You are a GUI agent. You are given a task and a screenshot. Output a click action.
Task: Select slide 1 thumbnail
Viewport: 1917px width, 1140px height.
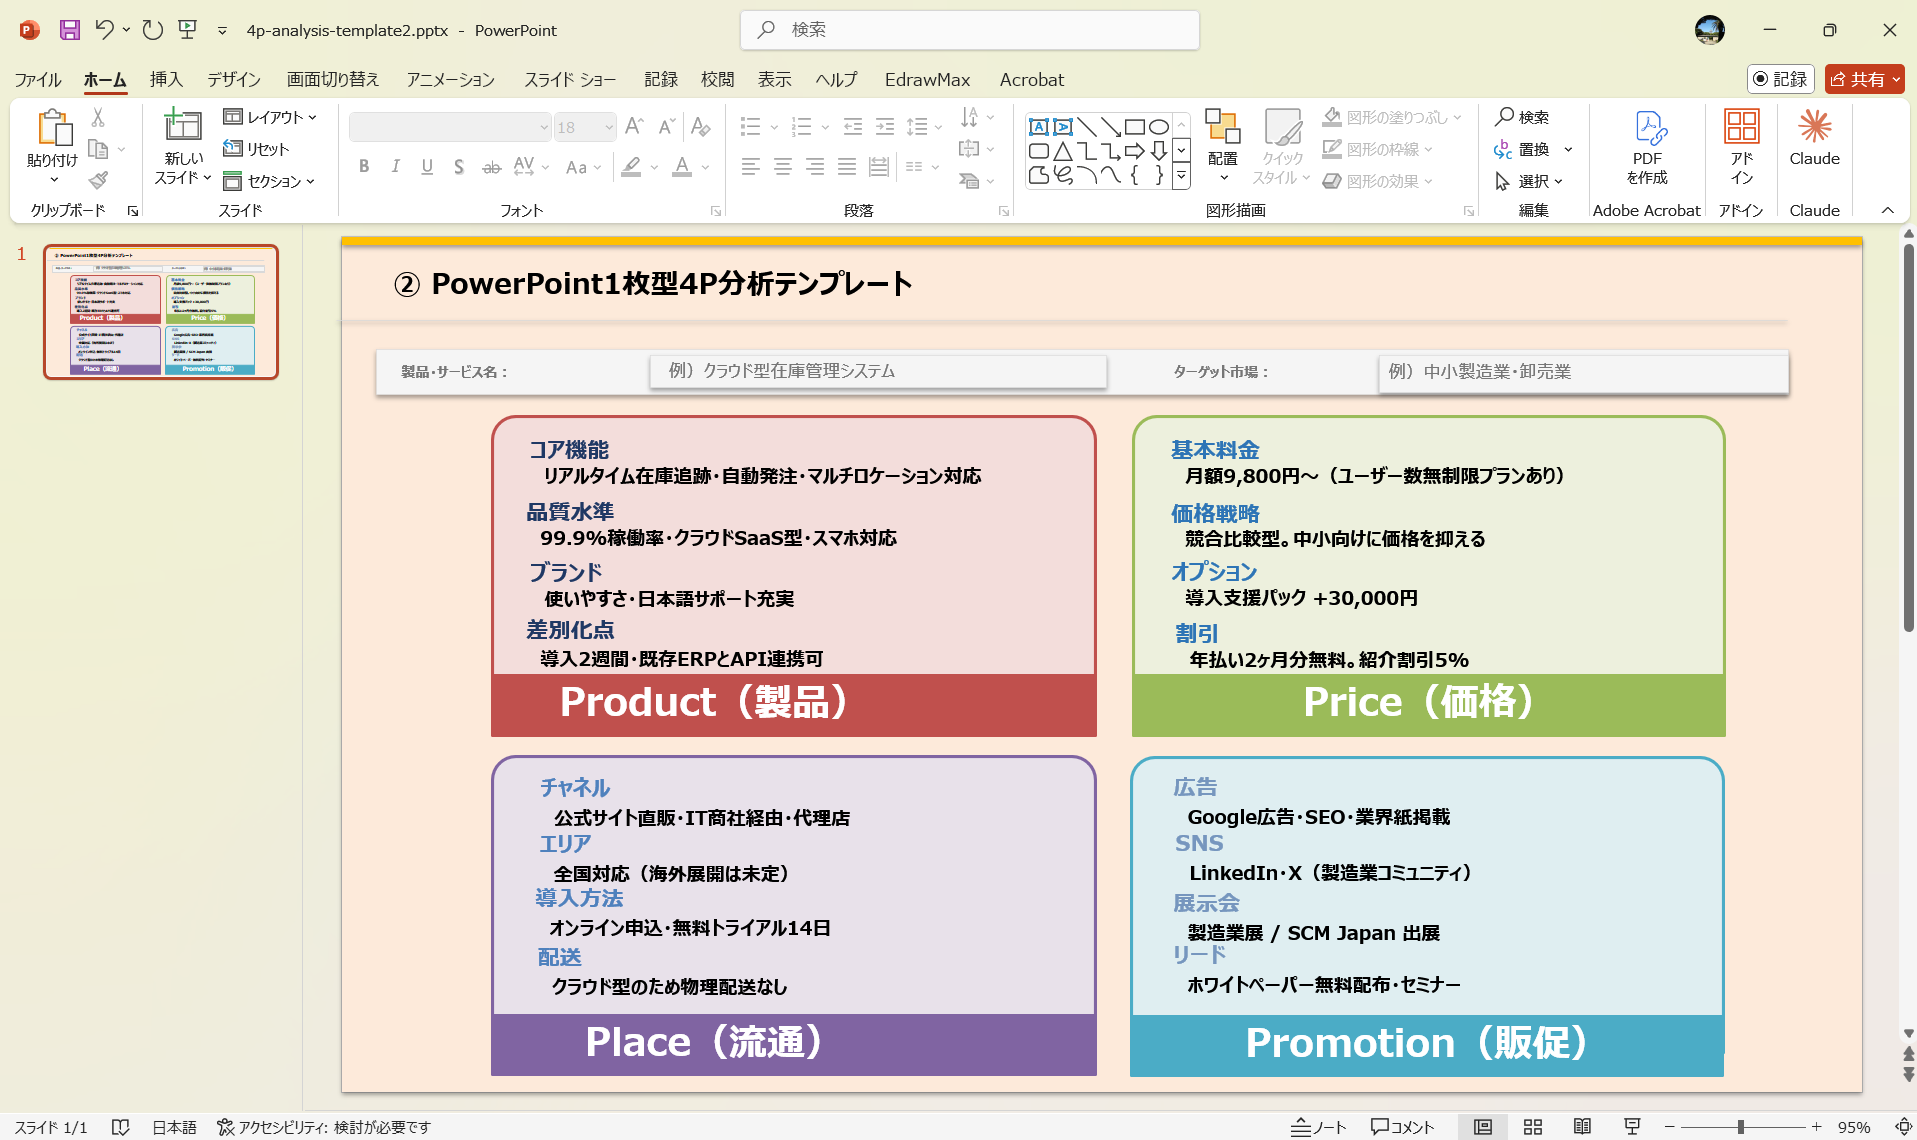[161, 312]
